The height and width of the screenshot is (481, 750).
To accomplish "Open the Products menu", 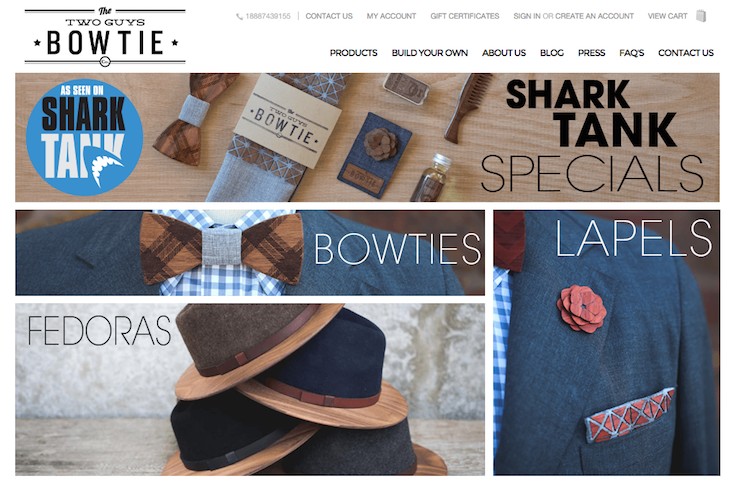I will (353, 53).
